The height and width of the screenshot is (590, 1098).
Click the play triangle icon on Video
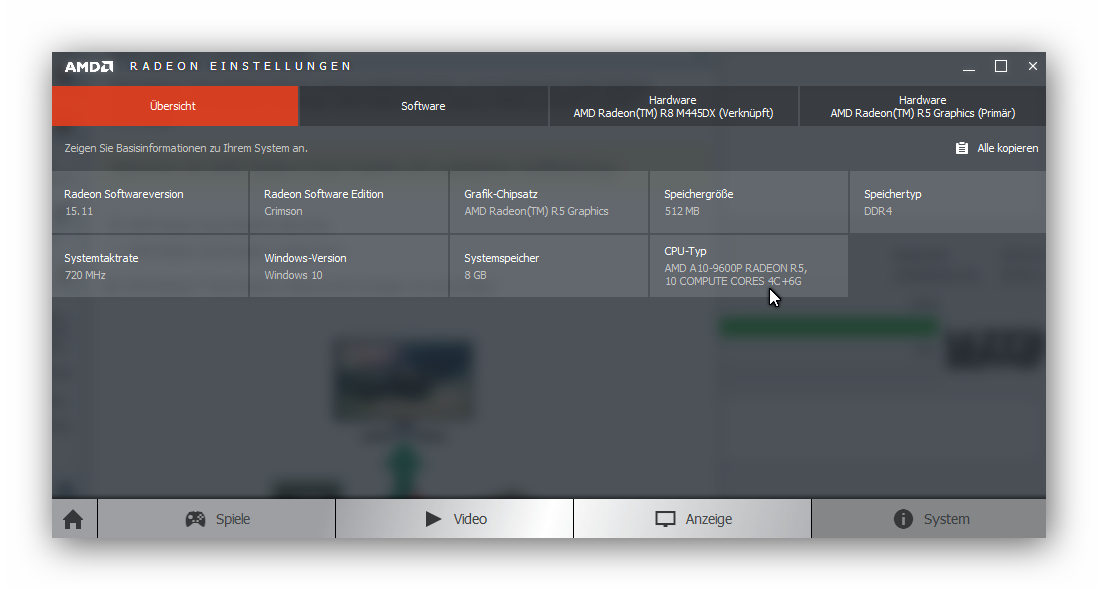point(433,519)
